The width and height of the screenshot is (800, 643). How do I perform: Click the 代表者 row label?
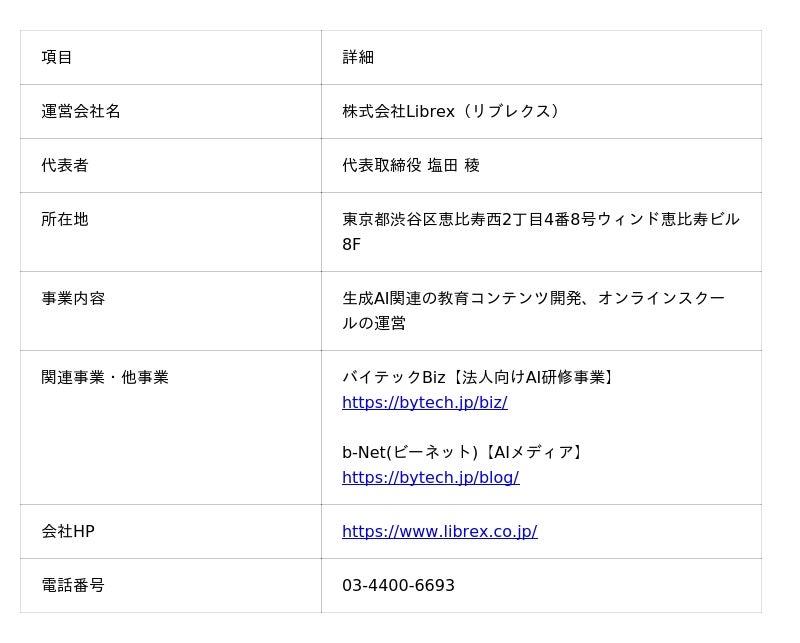click(65, 166)
